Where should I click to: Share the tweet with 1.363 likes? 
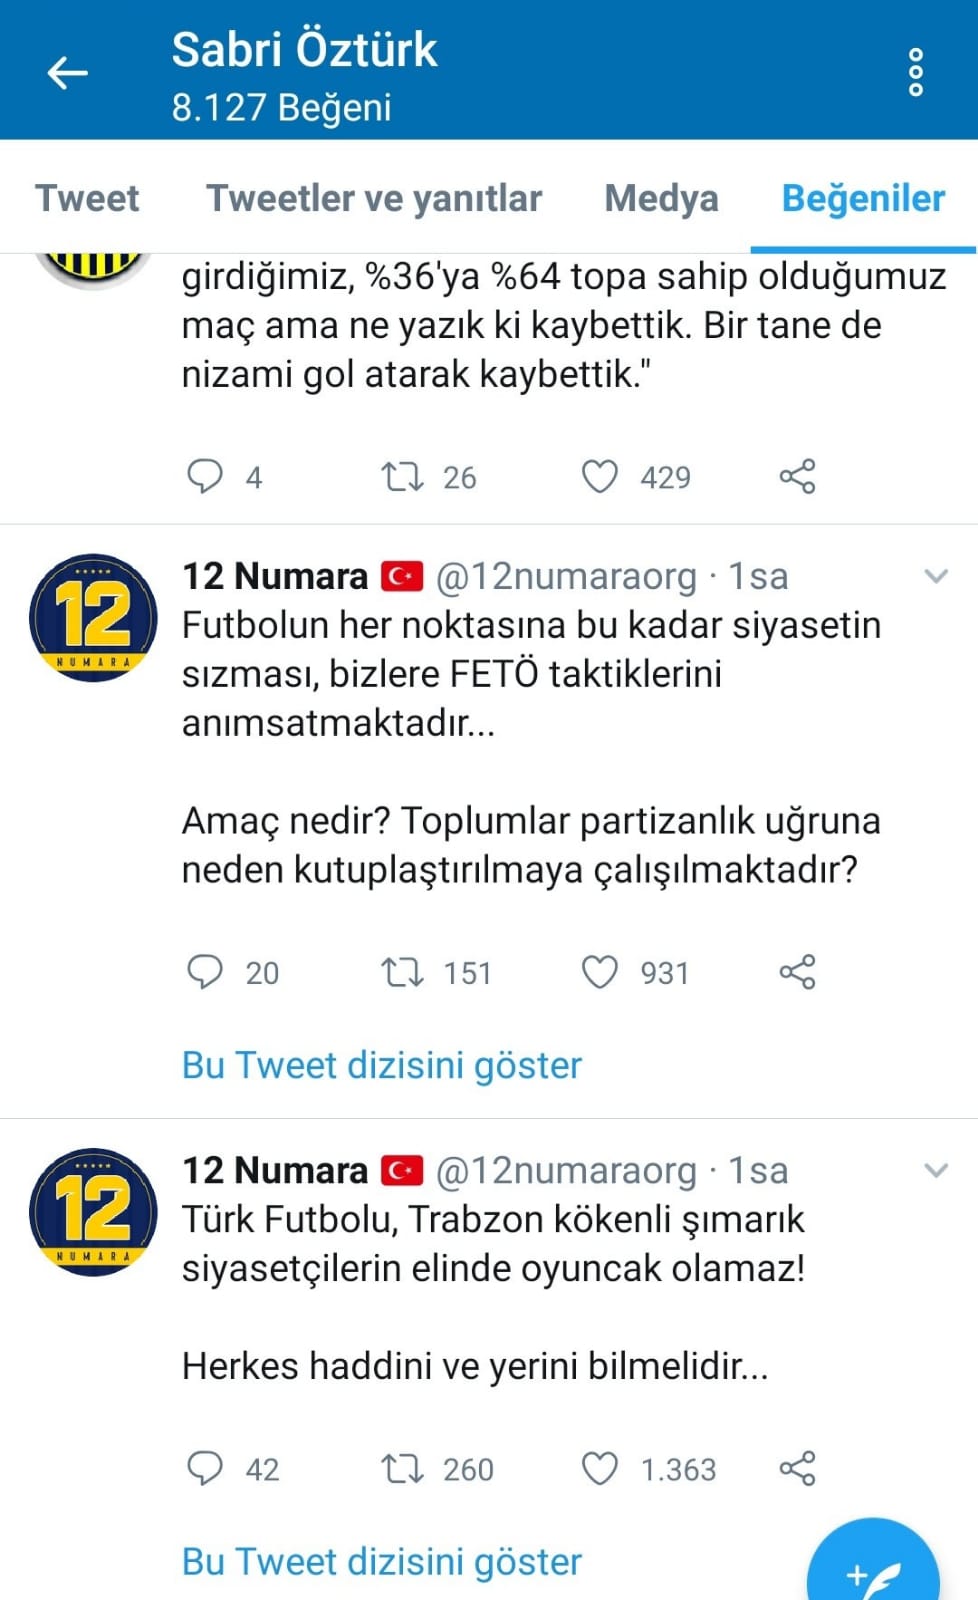[797, 1470]
